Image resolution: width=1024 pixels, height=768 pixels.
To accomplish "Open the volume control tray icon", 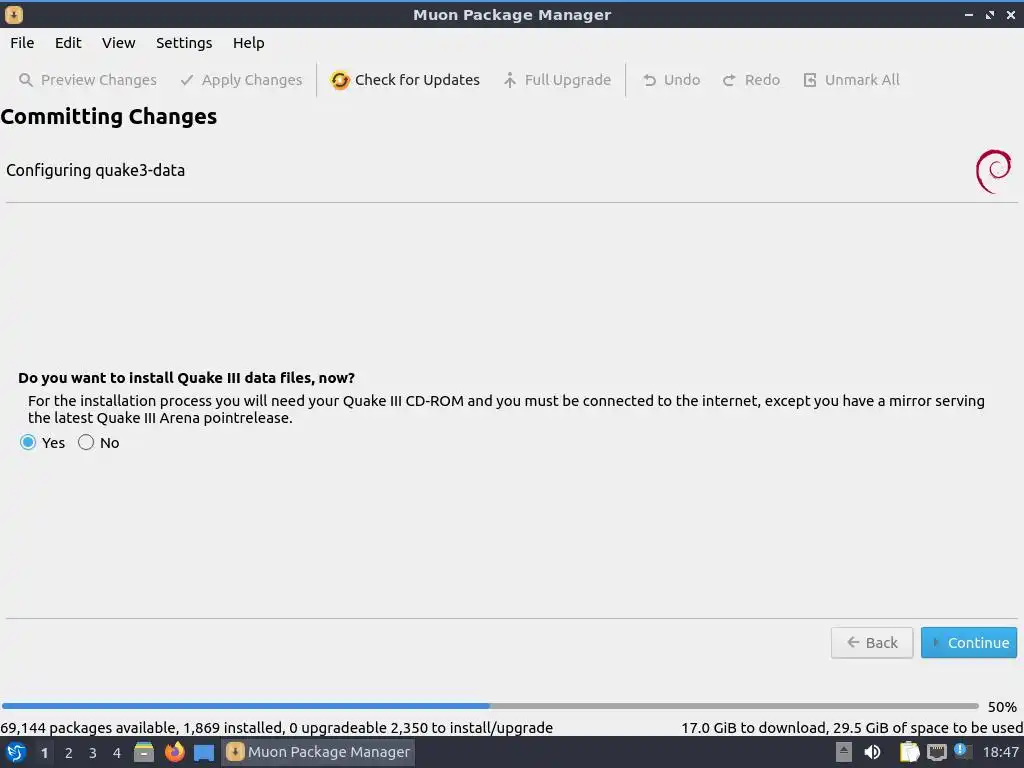I will click(872, 752).
